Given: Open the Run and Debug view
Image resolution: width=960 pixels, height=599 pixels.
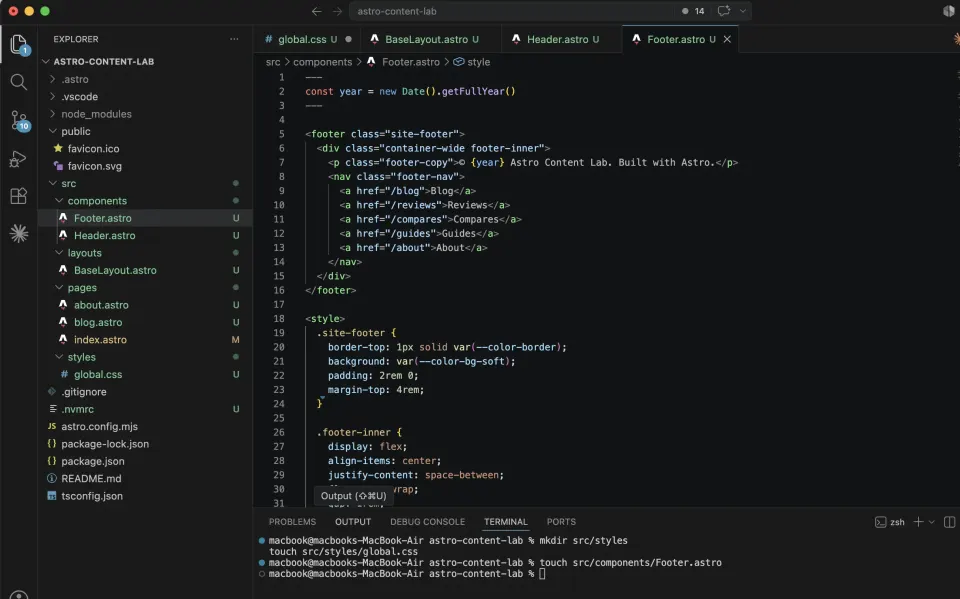Looking at the screenshot, I should pos(18,159).
